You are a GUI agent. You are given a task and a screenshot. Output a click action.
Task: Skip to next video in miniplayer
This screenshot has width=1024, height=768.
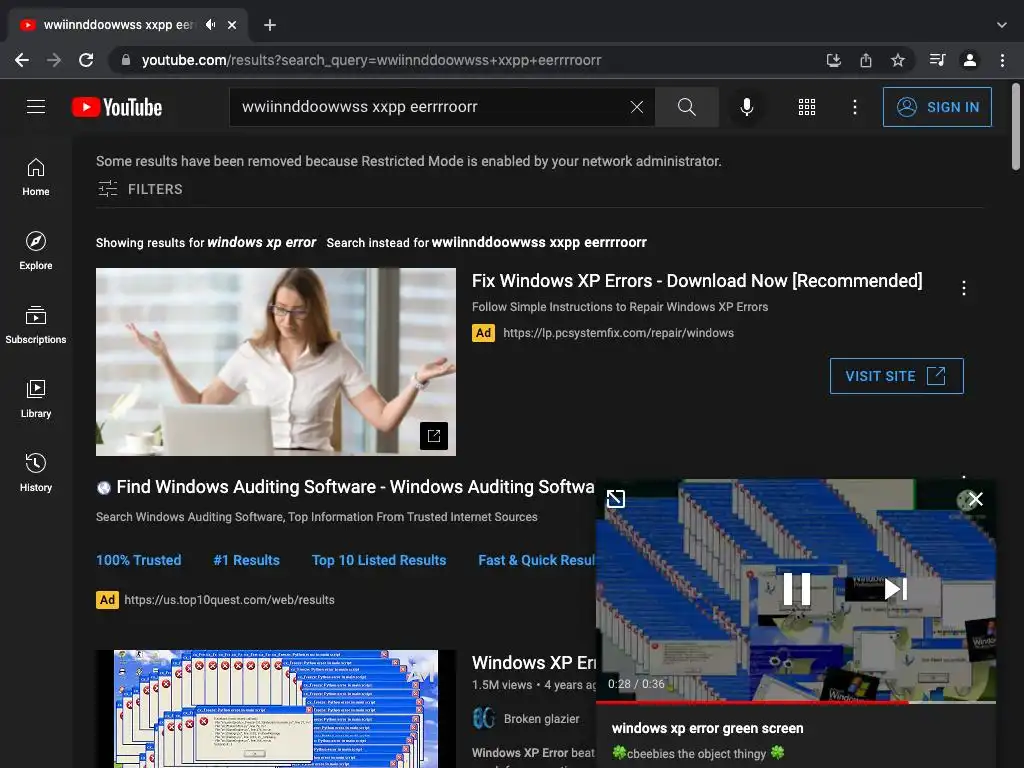895,589
